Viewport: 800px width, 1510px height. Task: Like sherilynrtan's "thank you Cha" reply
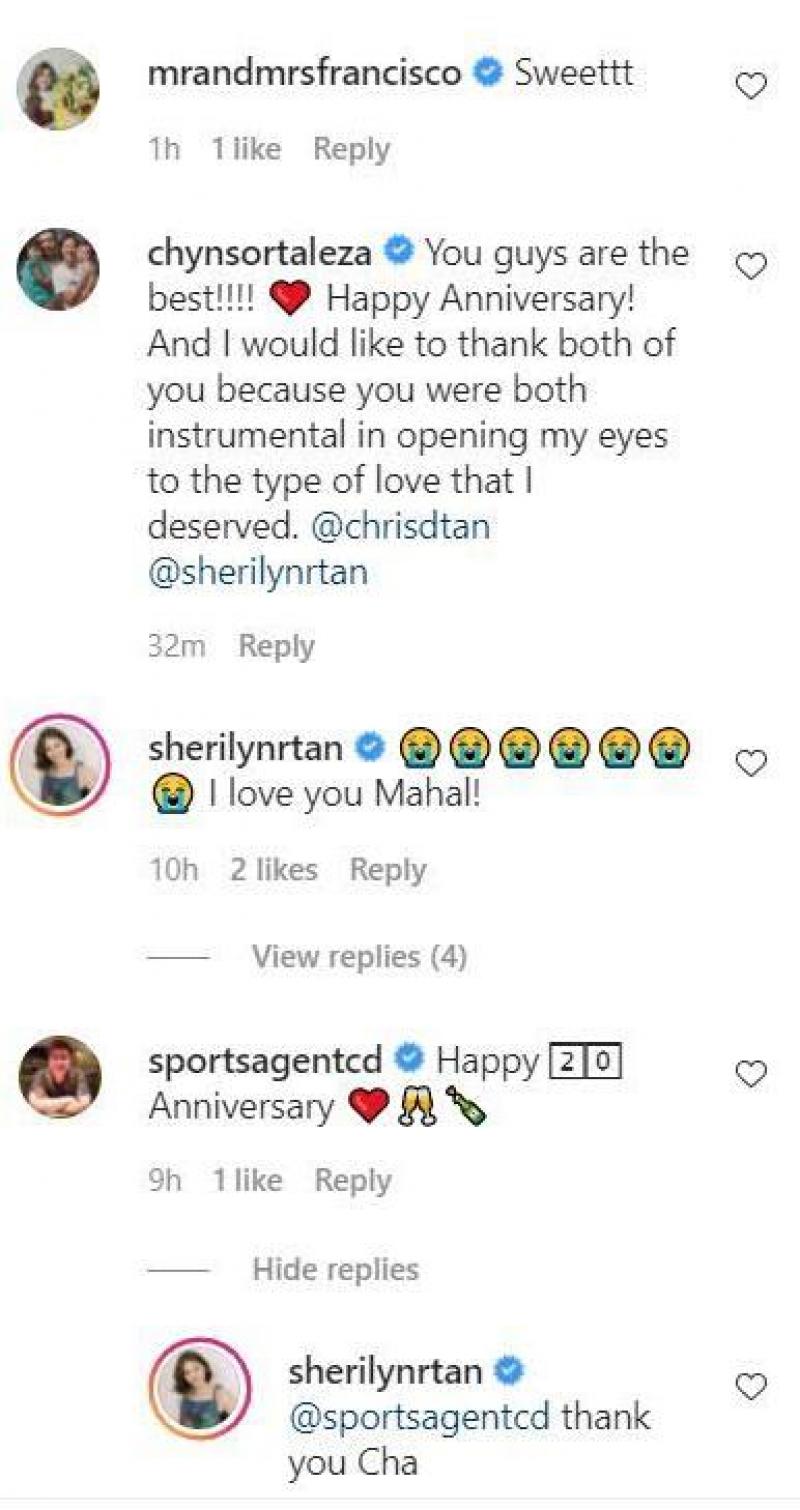[751, 1386]
